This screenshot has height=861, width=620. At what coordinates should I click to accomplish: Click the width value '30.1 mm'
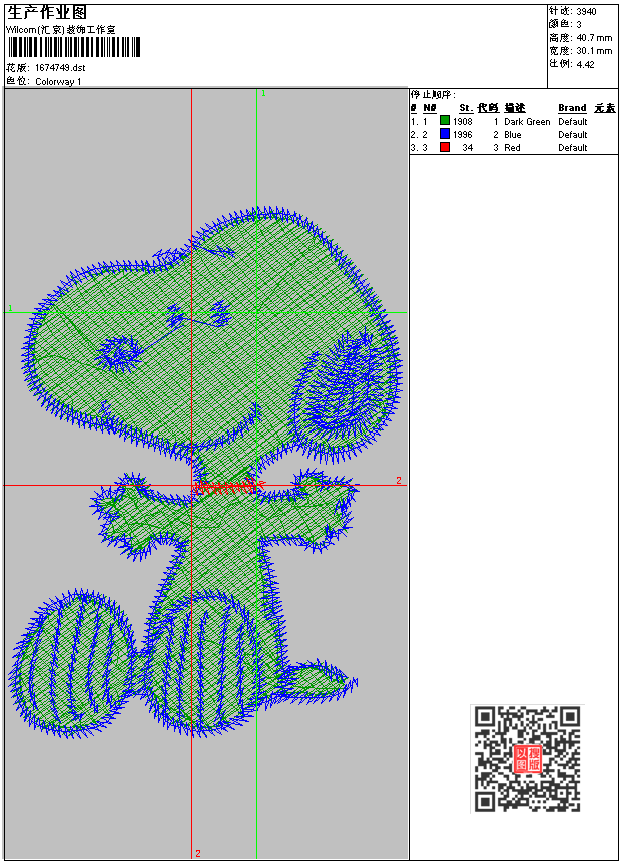(x=594, y=51)
